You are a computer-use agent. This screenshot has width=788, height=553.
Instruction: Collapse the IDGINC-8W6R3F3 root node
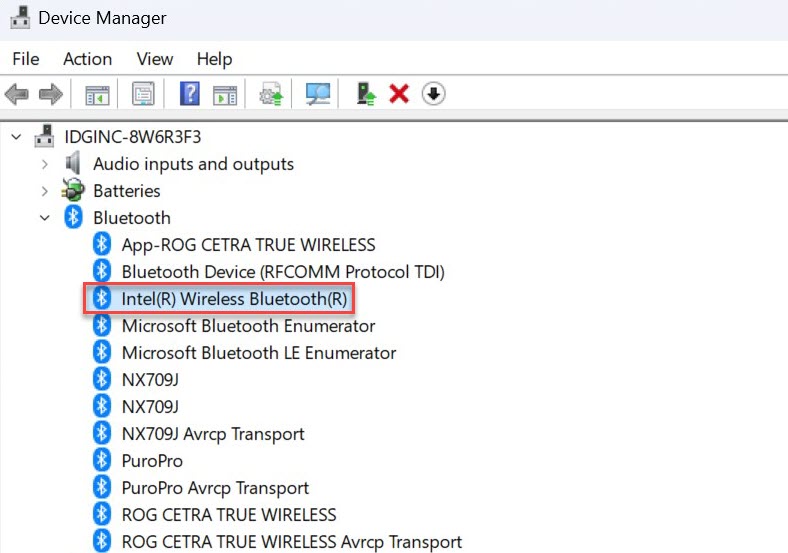click(x=17, y=137)
